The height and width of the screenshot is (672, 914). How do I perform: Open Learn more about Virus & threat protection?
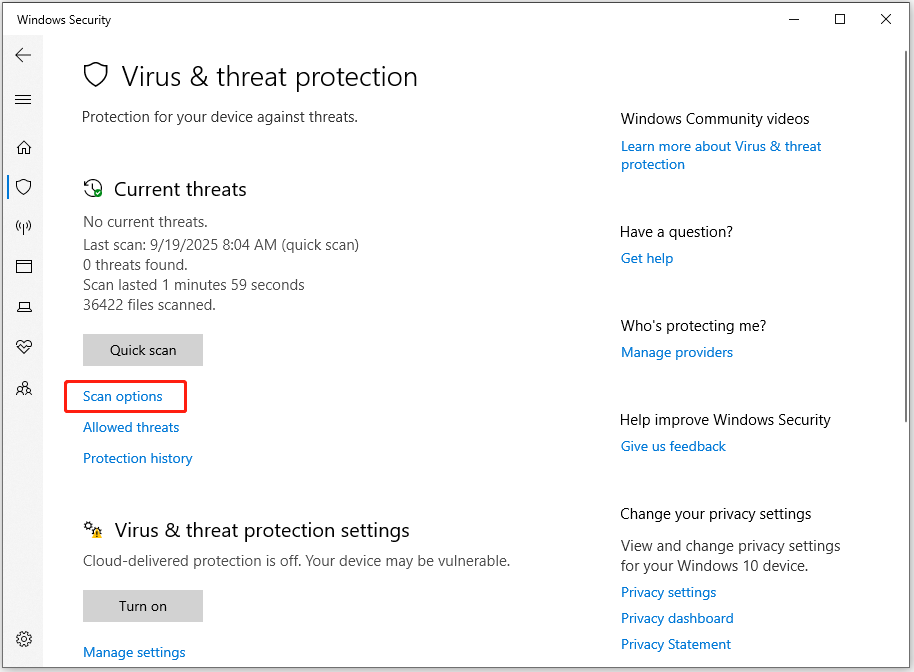[720, 155]
